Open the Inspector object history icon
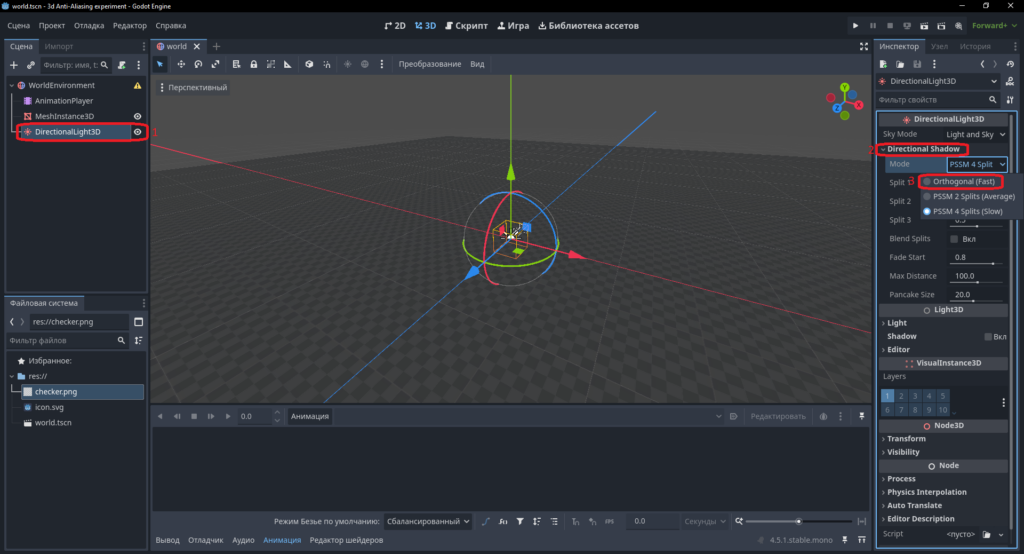This screenshot has height=554, width=1024. 1010,64
